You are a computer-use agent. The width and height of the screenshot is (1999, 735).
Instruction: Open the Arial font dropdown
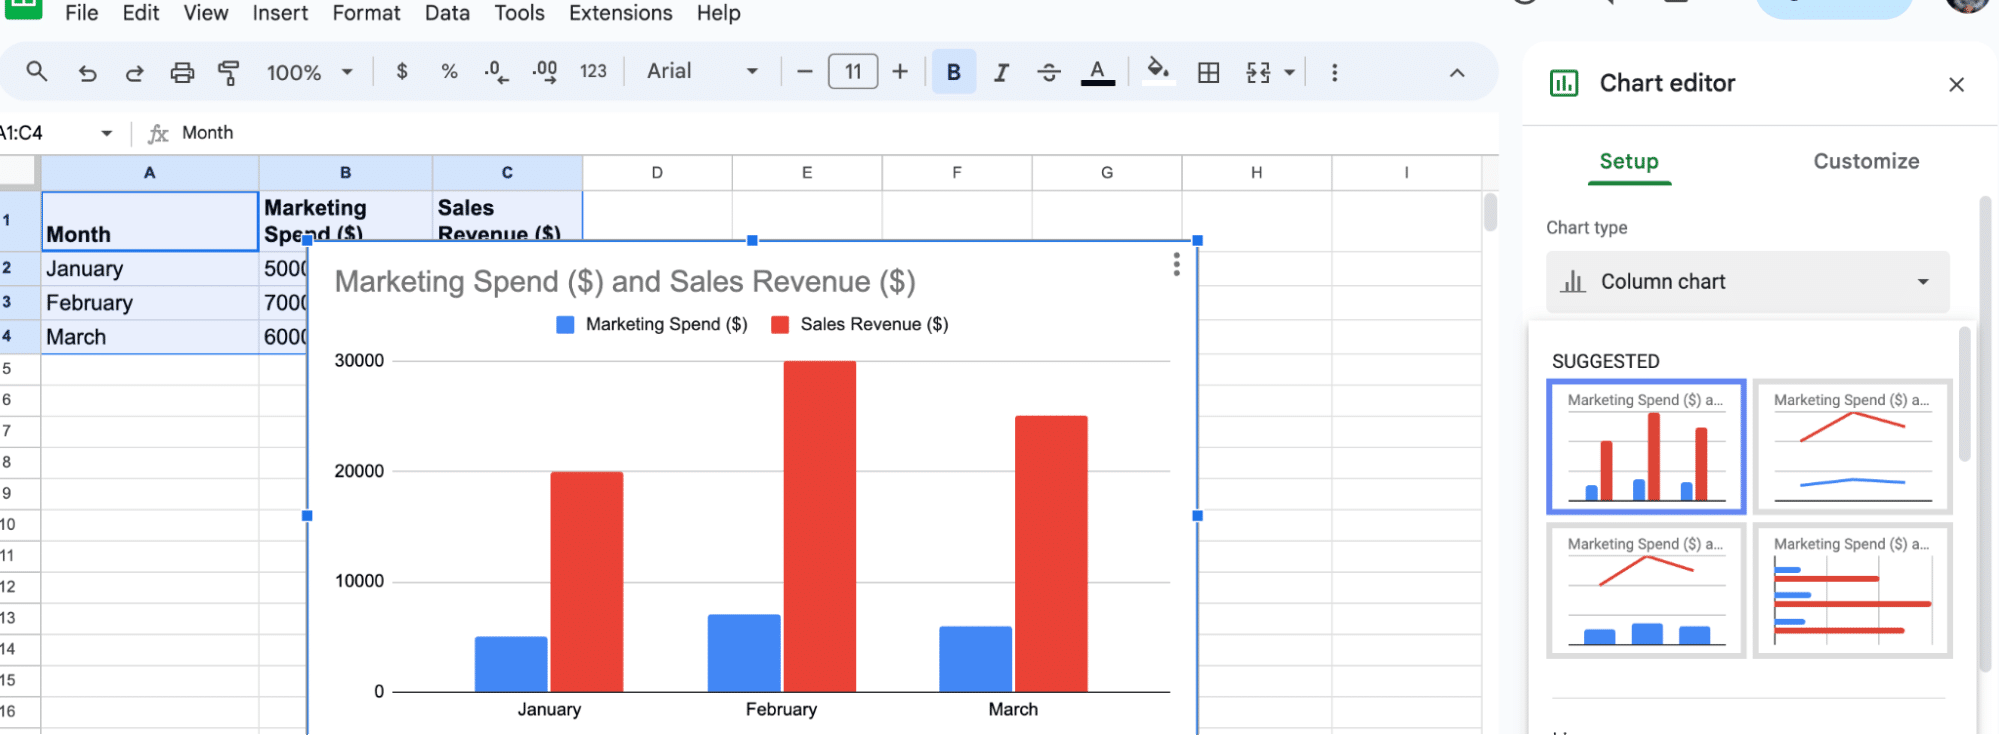point(702,72)
